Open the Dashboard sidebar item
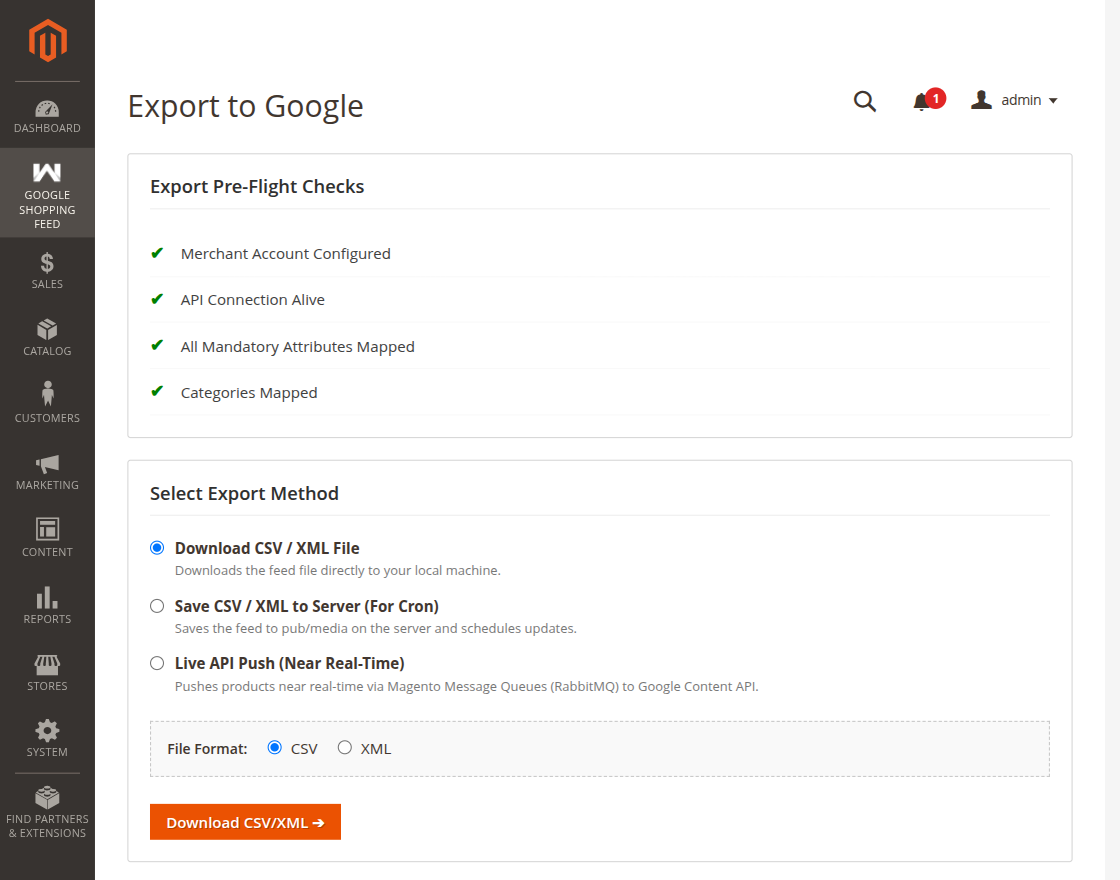The image size is (1120, 880). 47,117
